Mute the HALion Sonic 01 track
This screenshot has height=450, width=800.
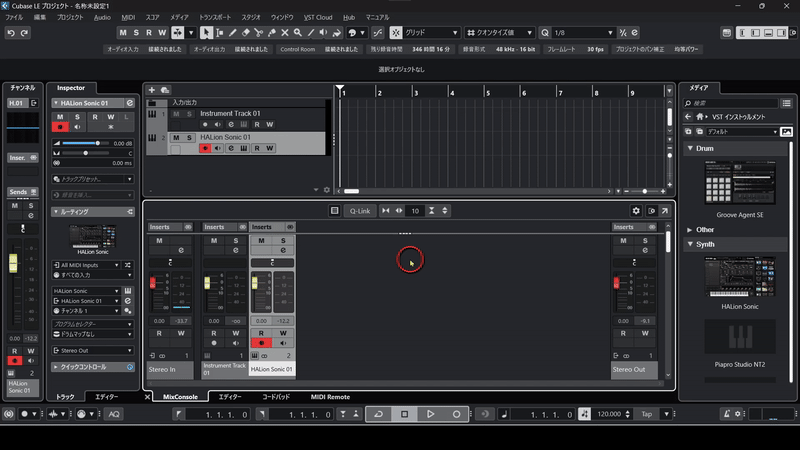pyautogui.click(x=176, y=137)
